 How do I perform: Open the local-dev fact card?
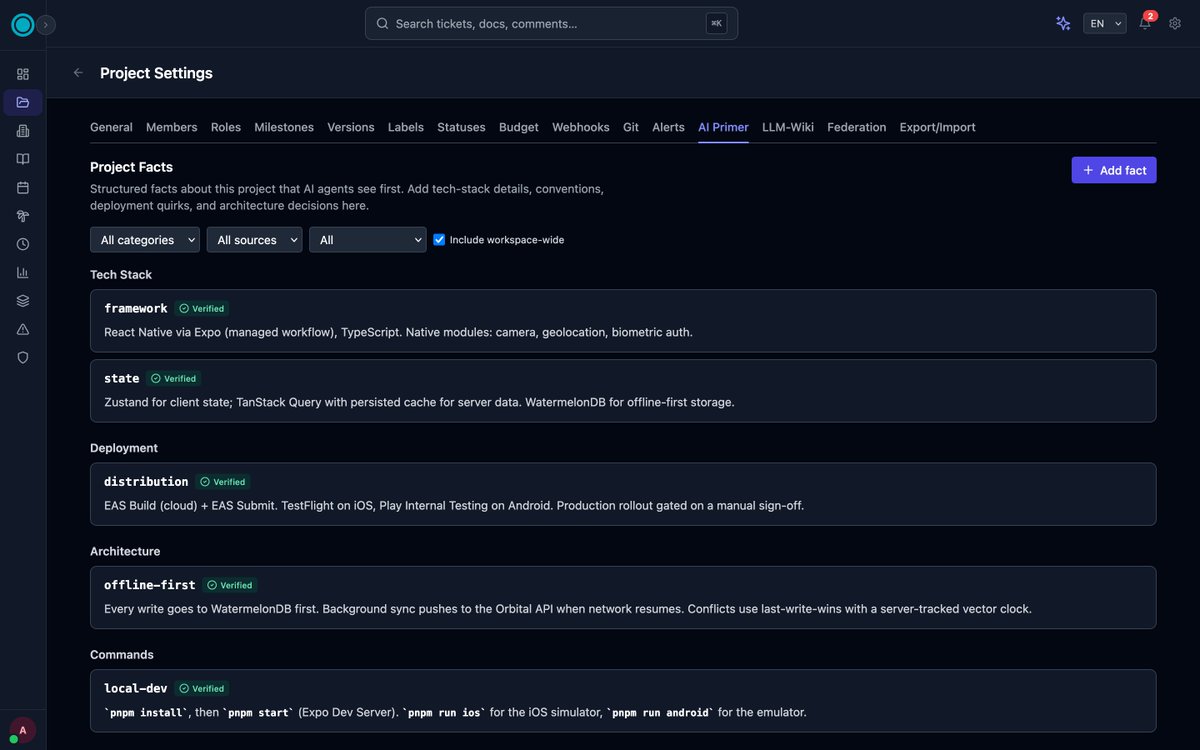pos(623,701)
